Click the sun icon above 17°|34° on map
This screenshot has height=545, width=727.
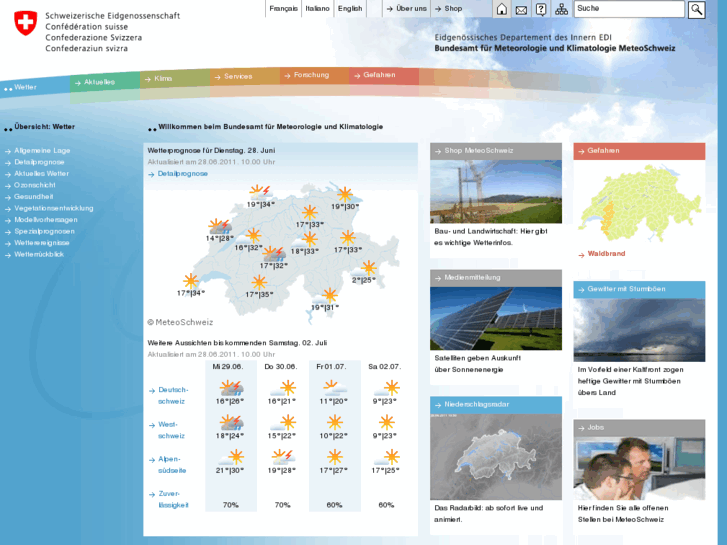point(191,281)
